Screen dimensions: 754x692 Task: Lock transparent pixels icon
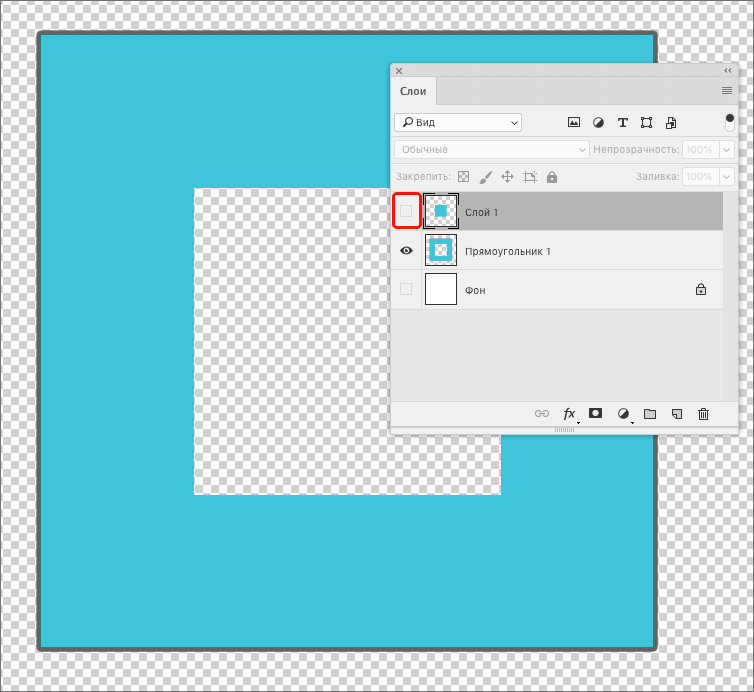click(463, 176)
